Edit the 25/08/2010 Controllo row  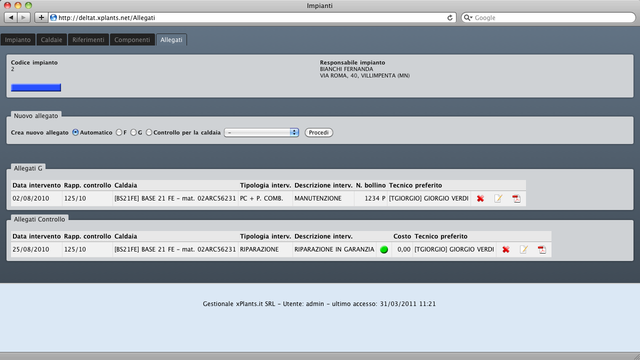(524, 249)
